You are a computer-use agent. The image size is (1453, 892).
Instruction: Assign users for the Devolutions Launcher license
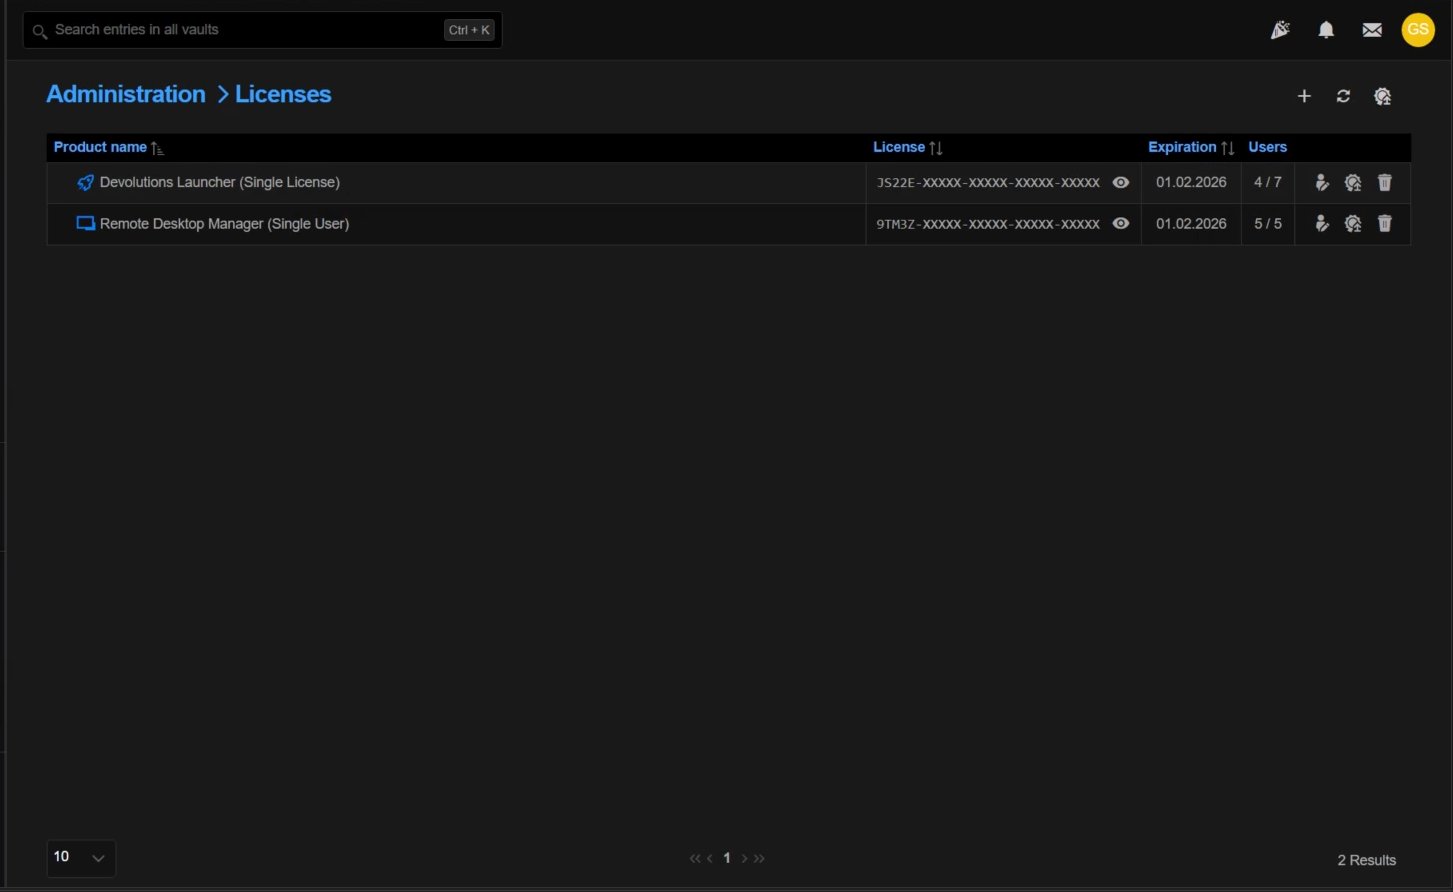[1322, 183]
